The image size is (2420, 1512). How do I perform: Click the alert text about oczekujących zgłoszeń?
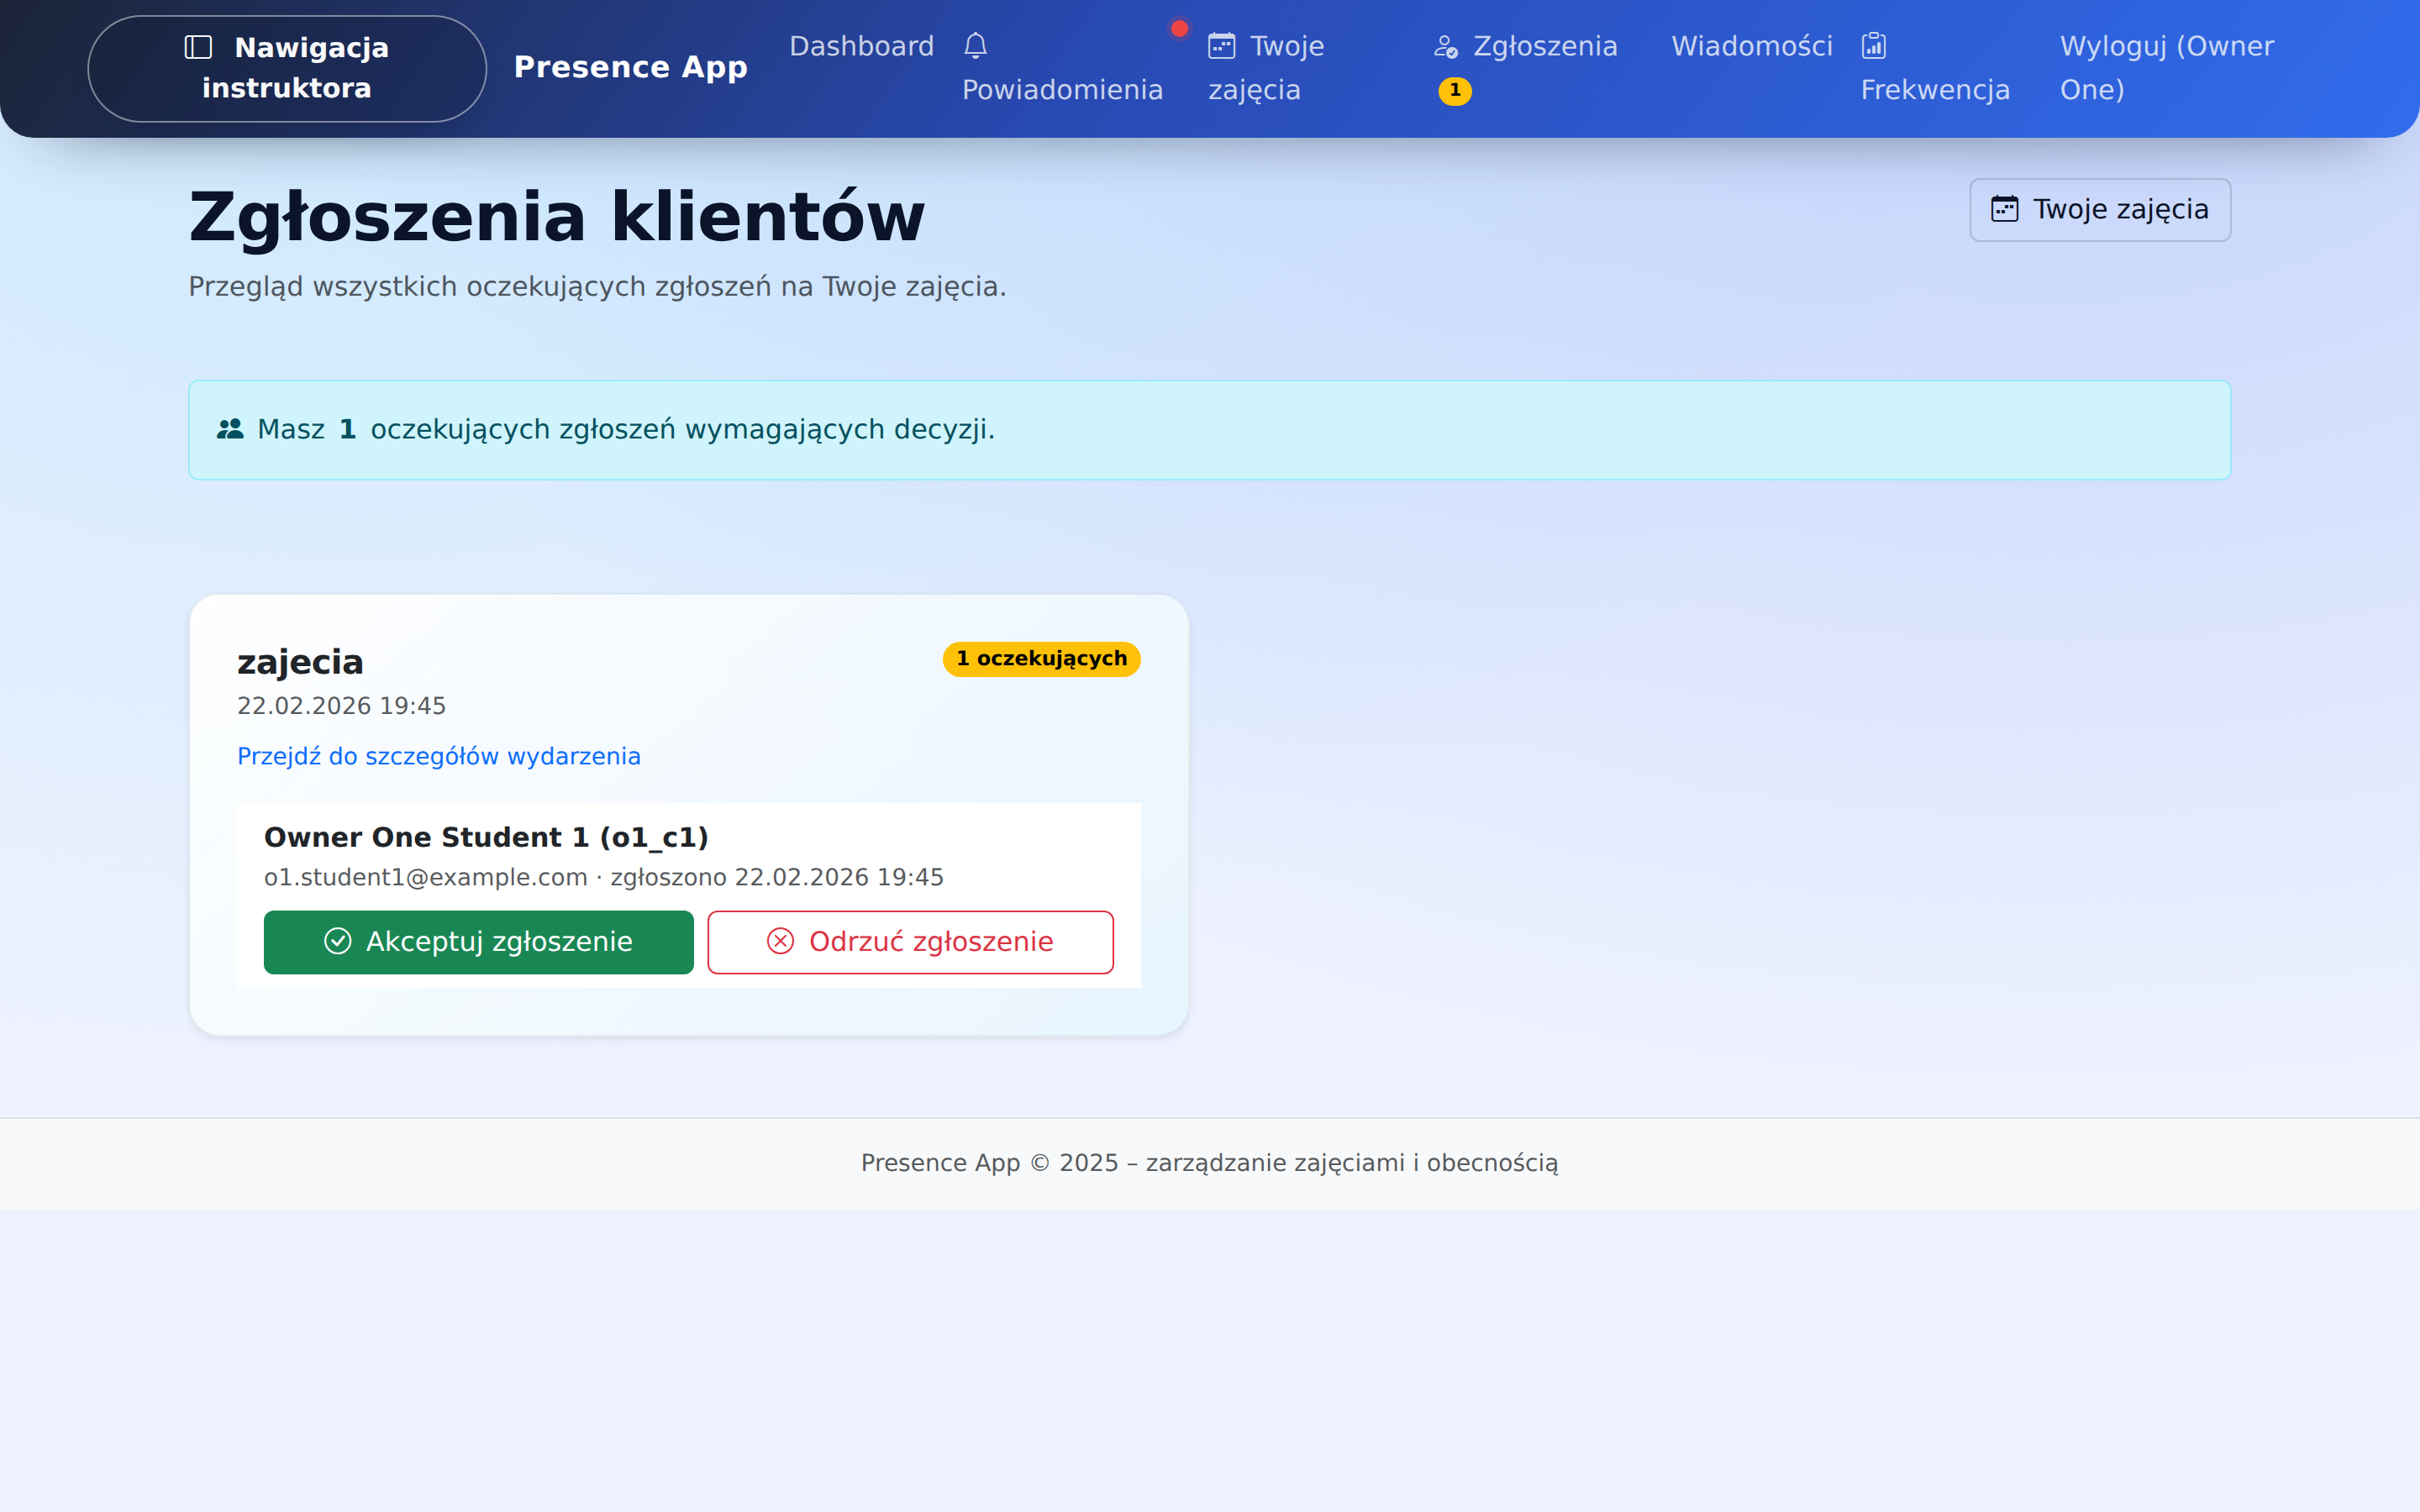point(626,430)
